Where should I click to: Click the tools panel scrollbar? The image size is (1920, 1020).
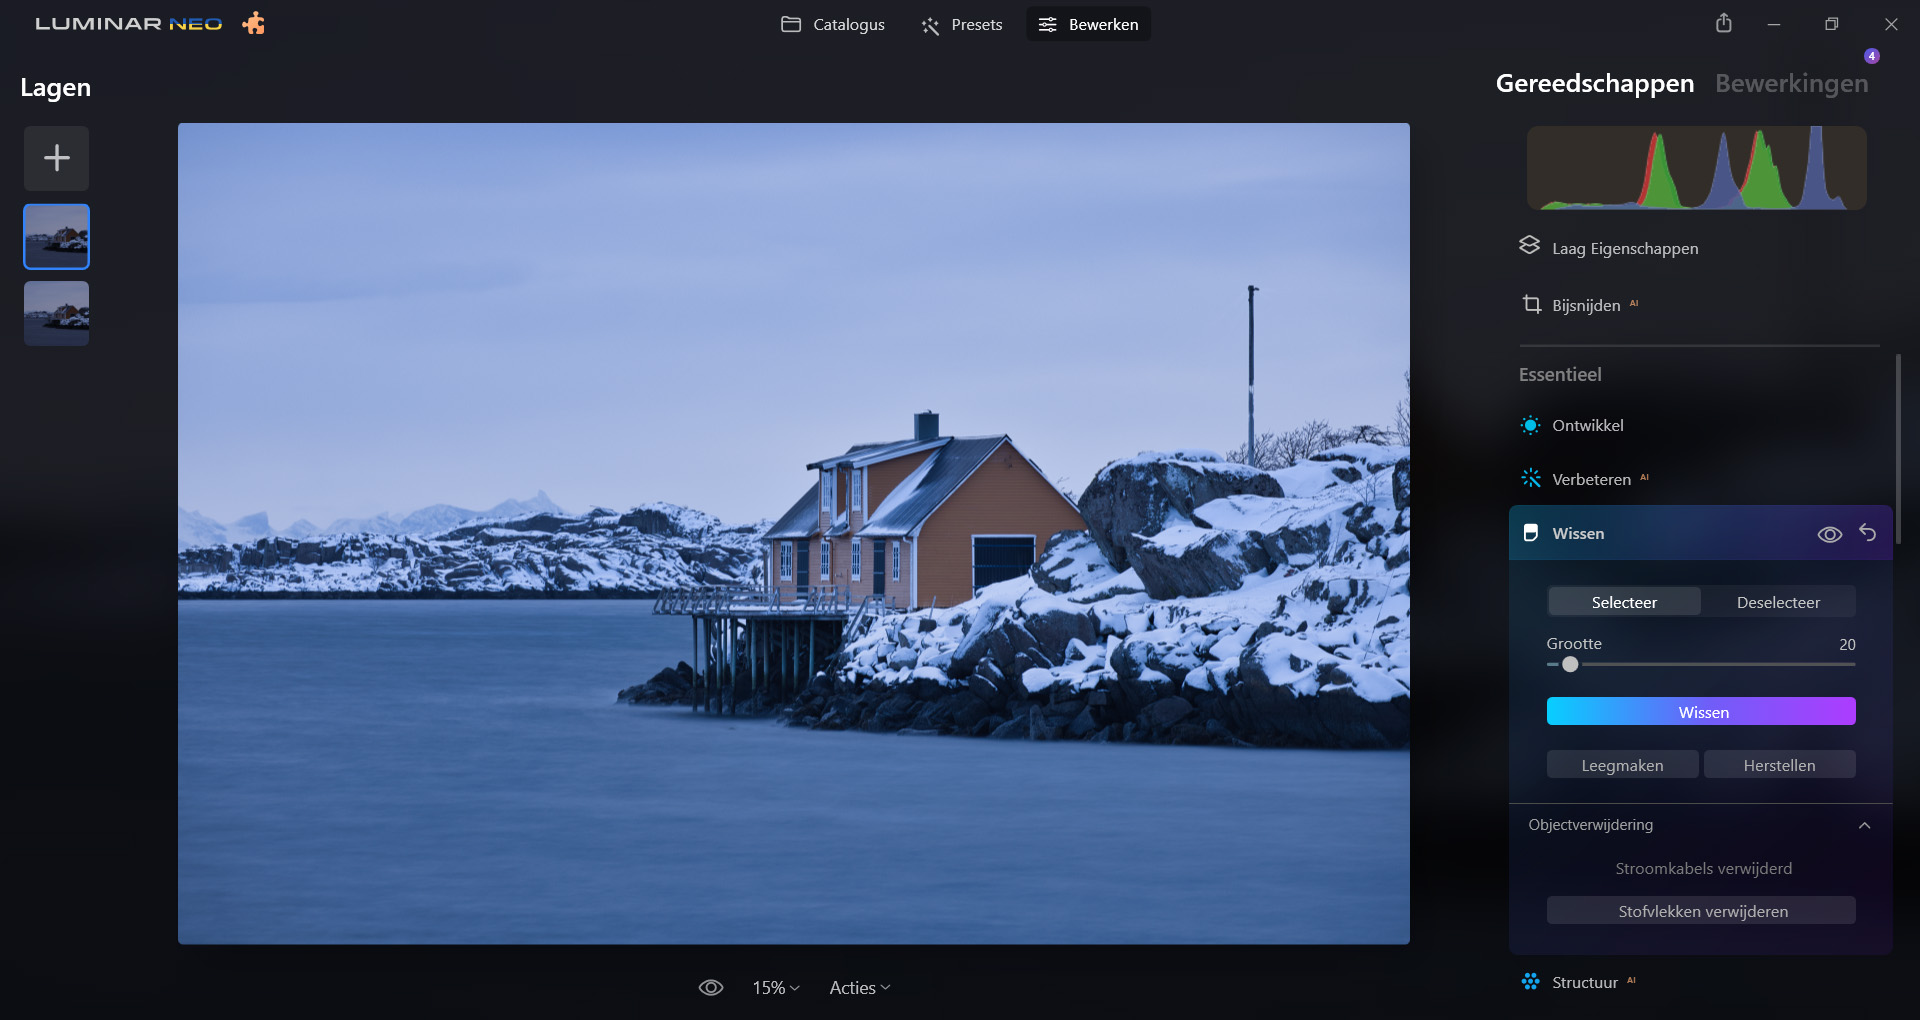pos(1897,450)
